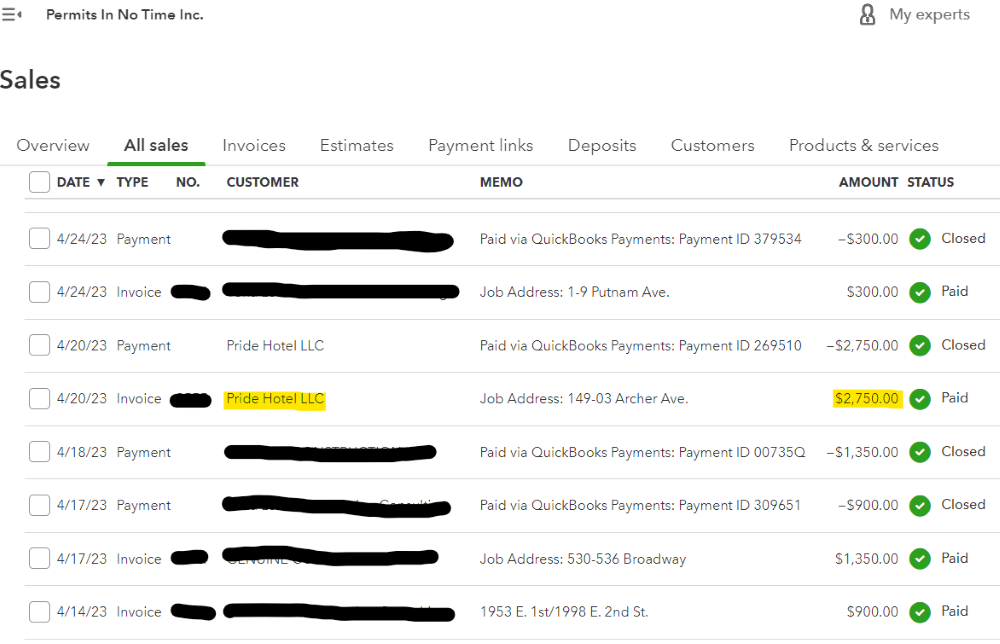Select the checkbox on the 4/24 Payment row
The width and height of the screenshot is (1000, 644).
click(x=39, y=238)
